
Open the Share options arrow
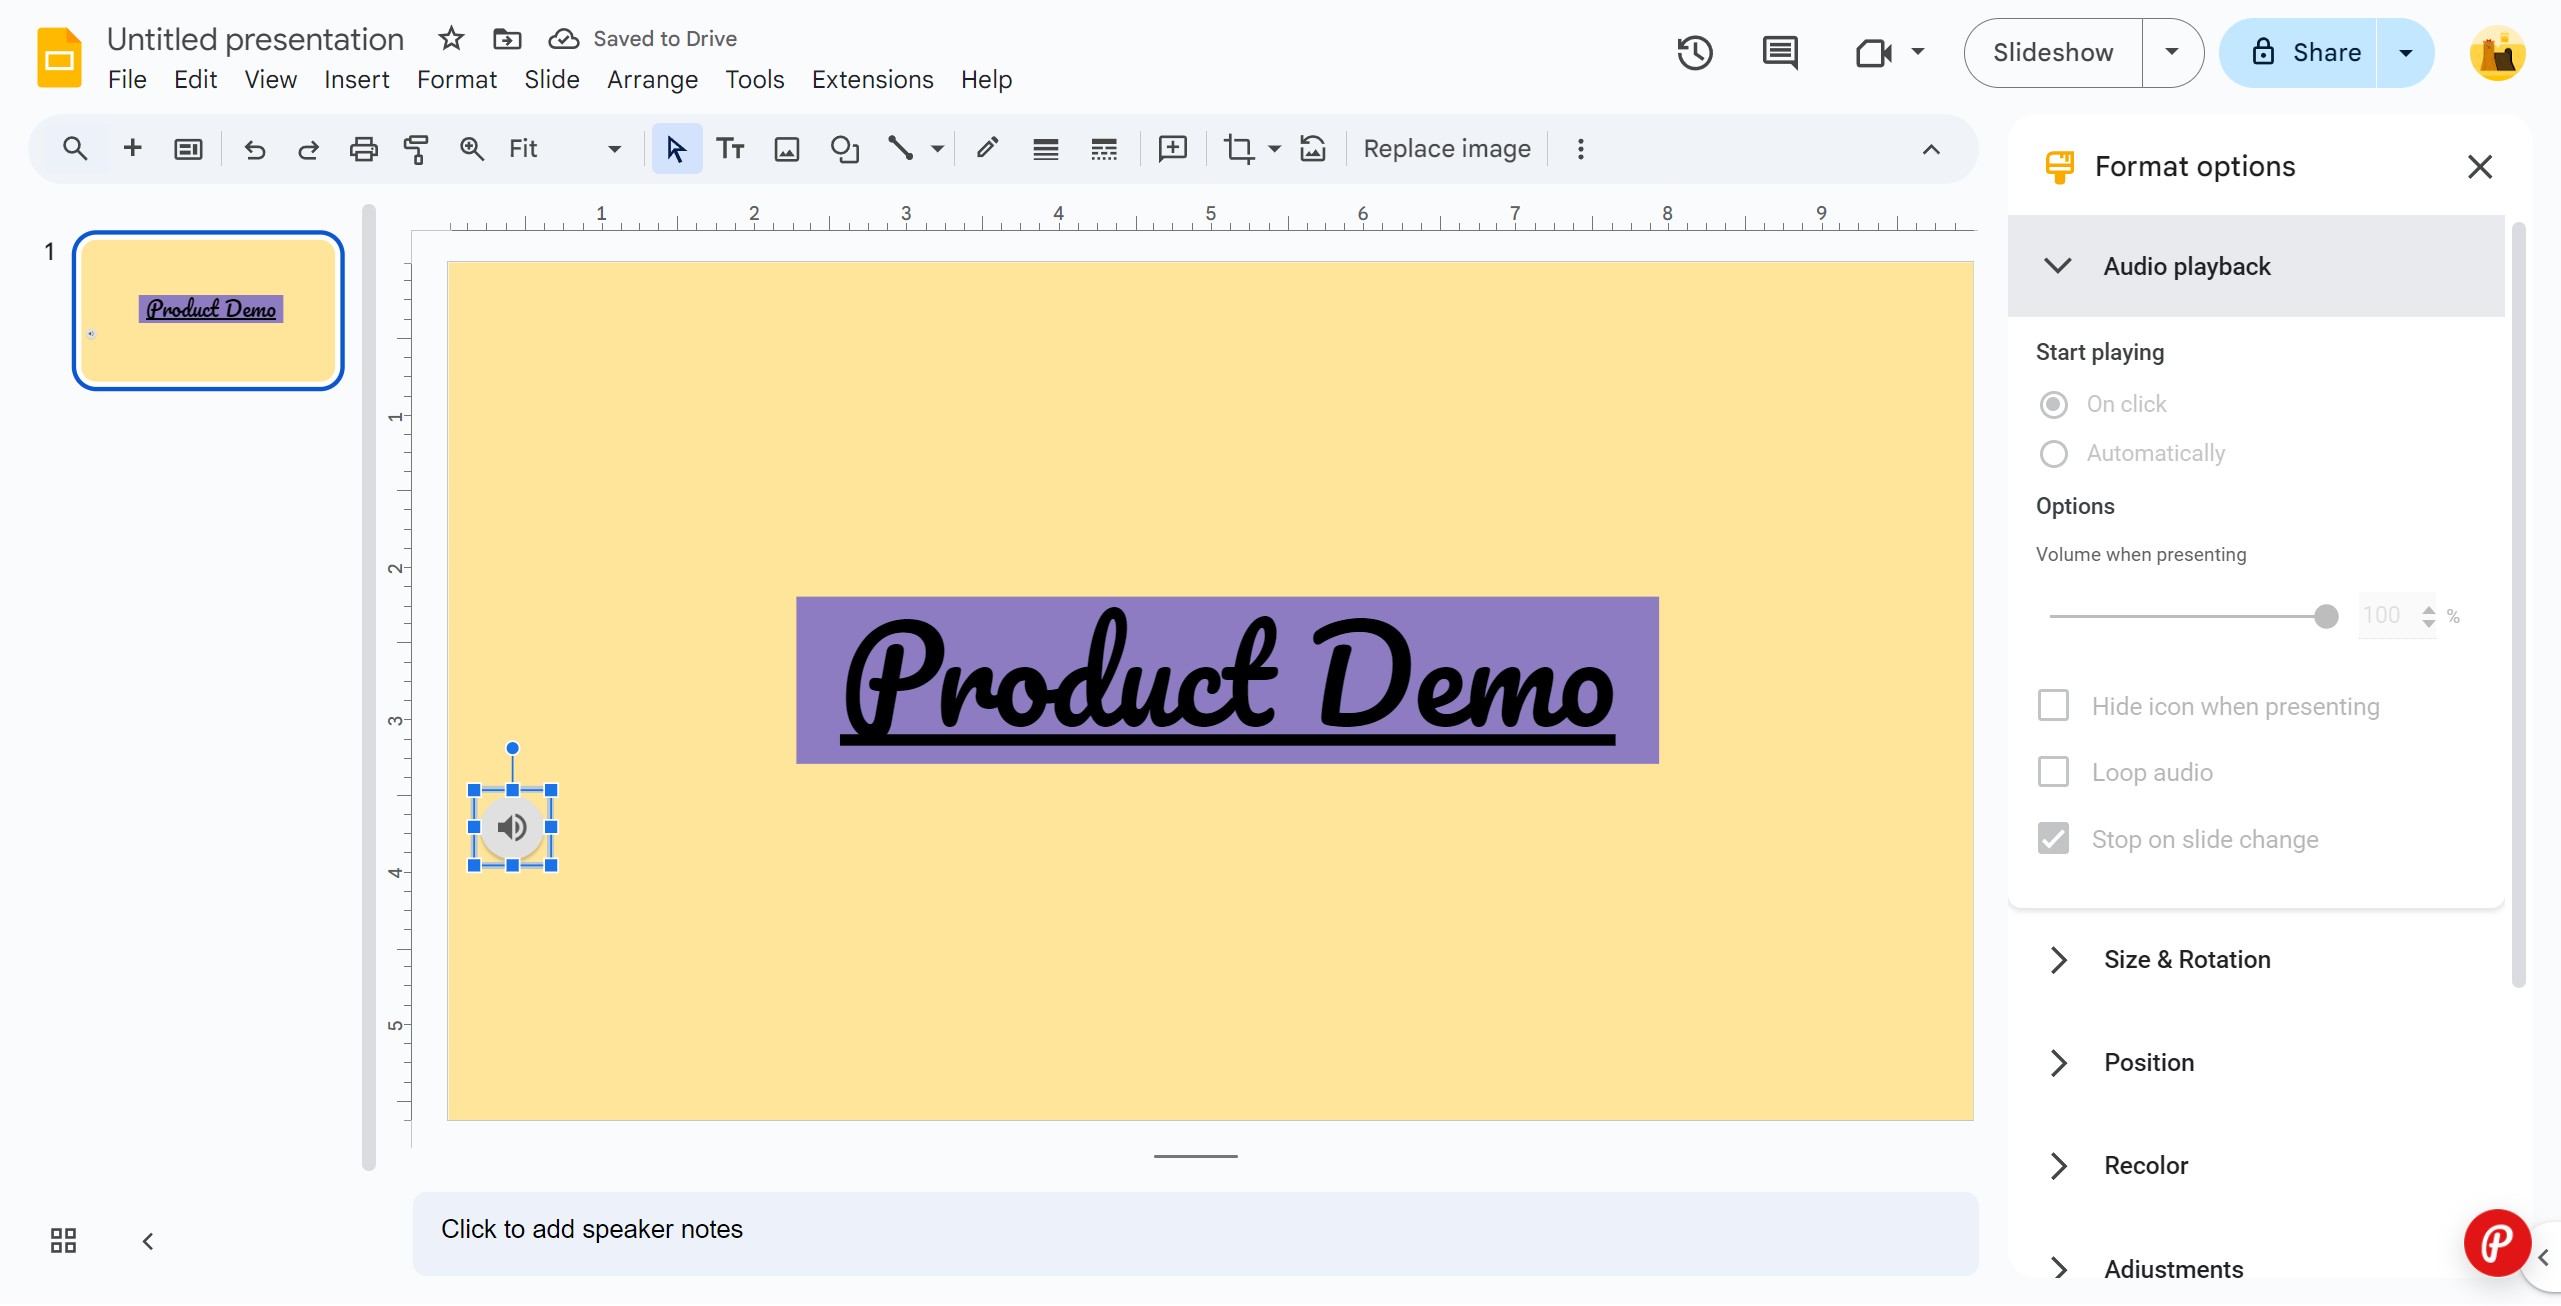point(2406,52)
